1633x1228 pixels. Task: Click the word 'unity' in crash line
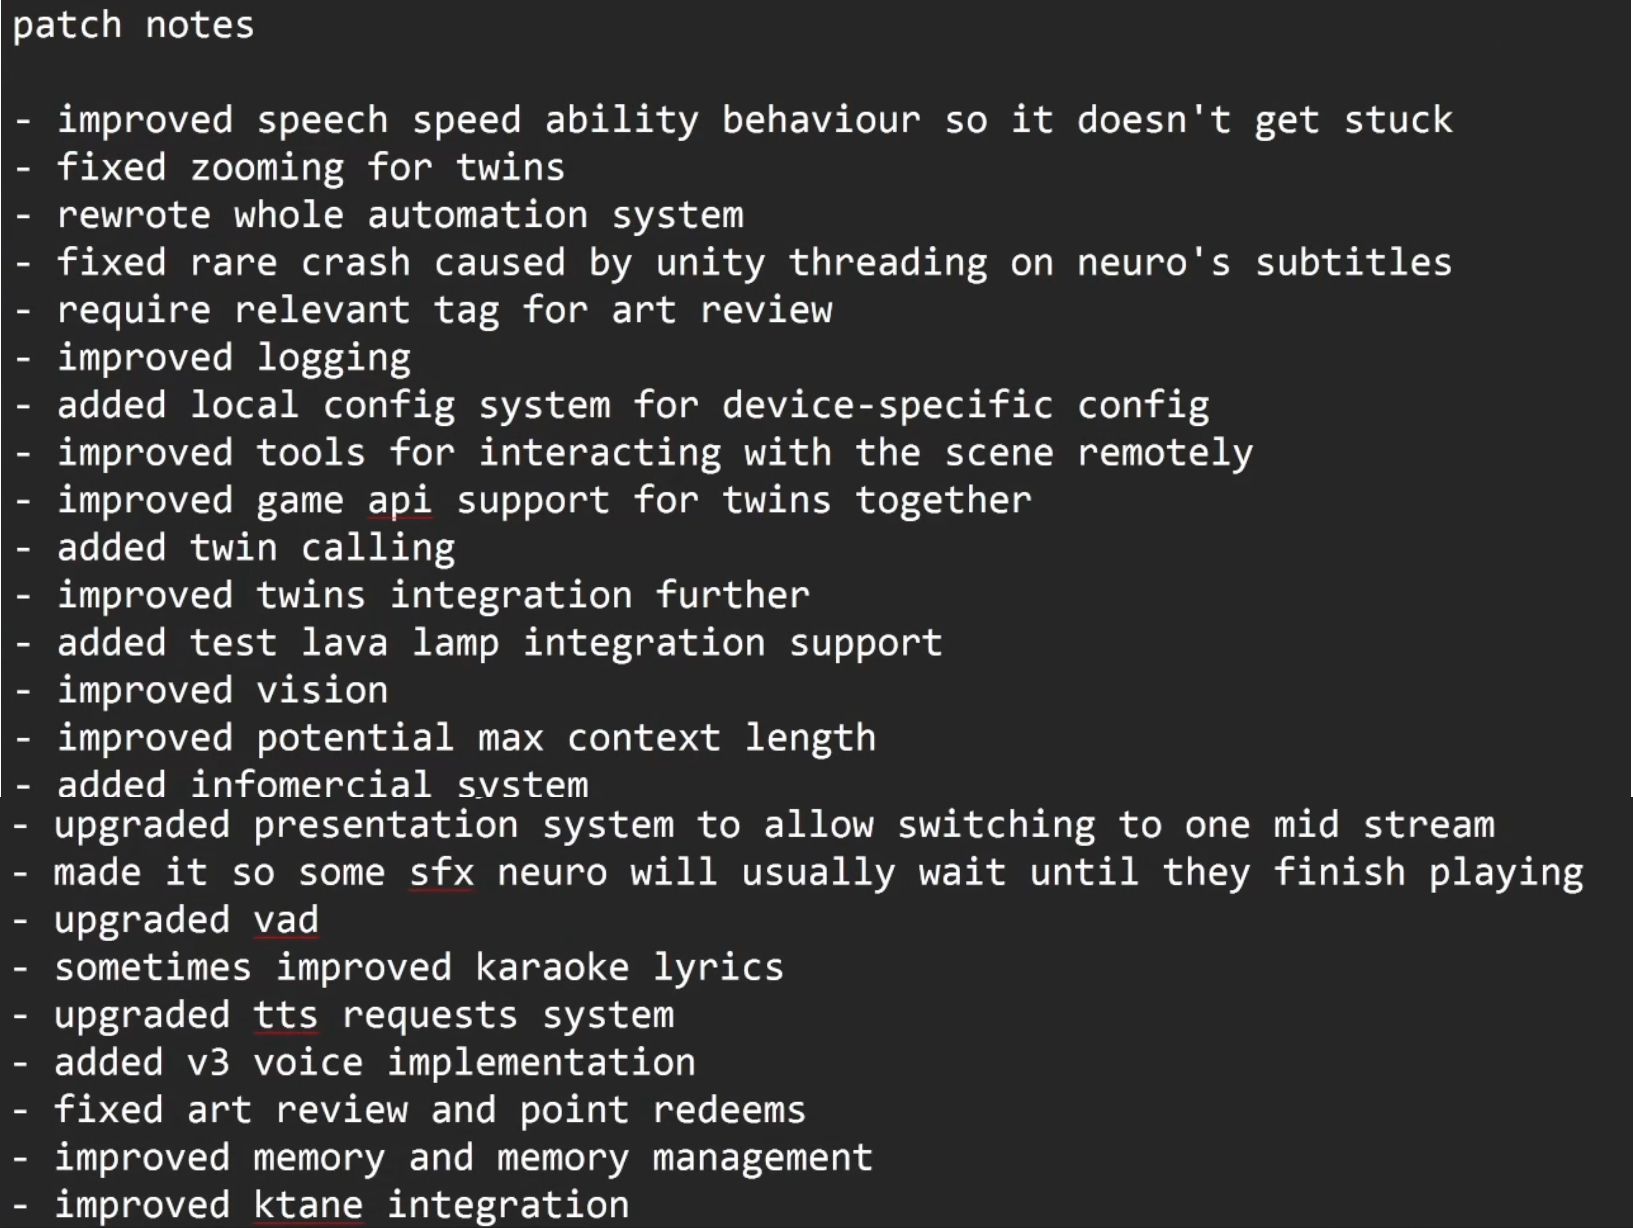[x=711, y=263]
